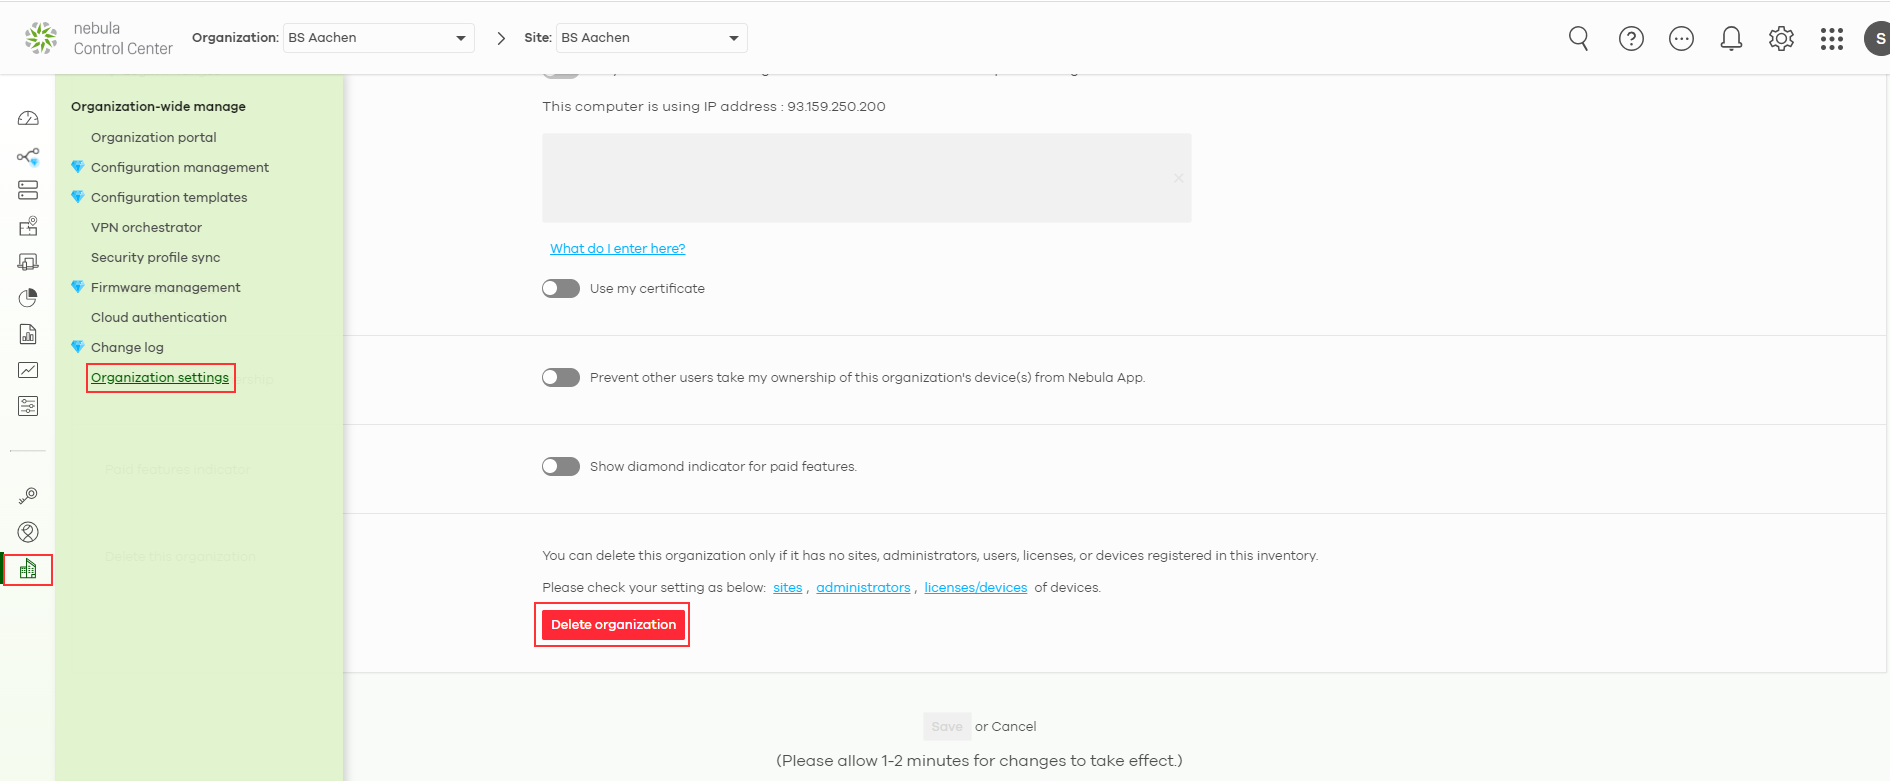Viewport: 1890px width, 781px height.
Task: Open the help question mark icon
Action: point(1631,38)
